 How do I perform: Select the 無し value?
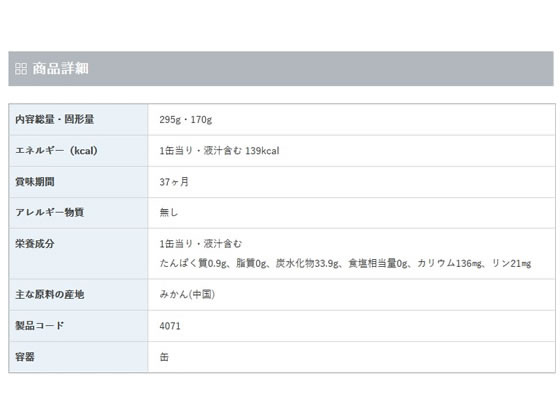click(x=169, y=212)
